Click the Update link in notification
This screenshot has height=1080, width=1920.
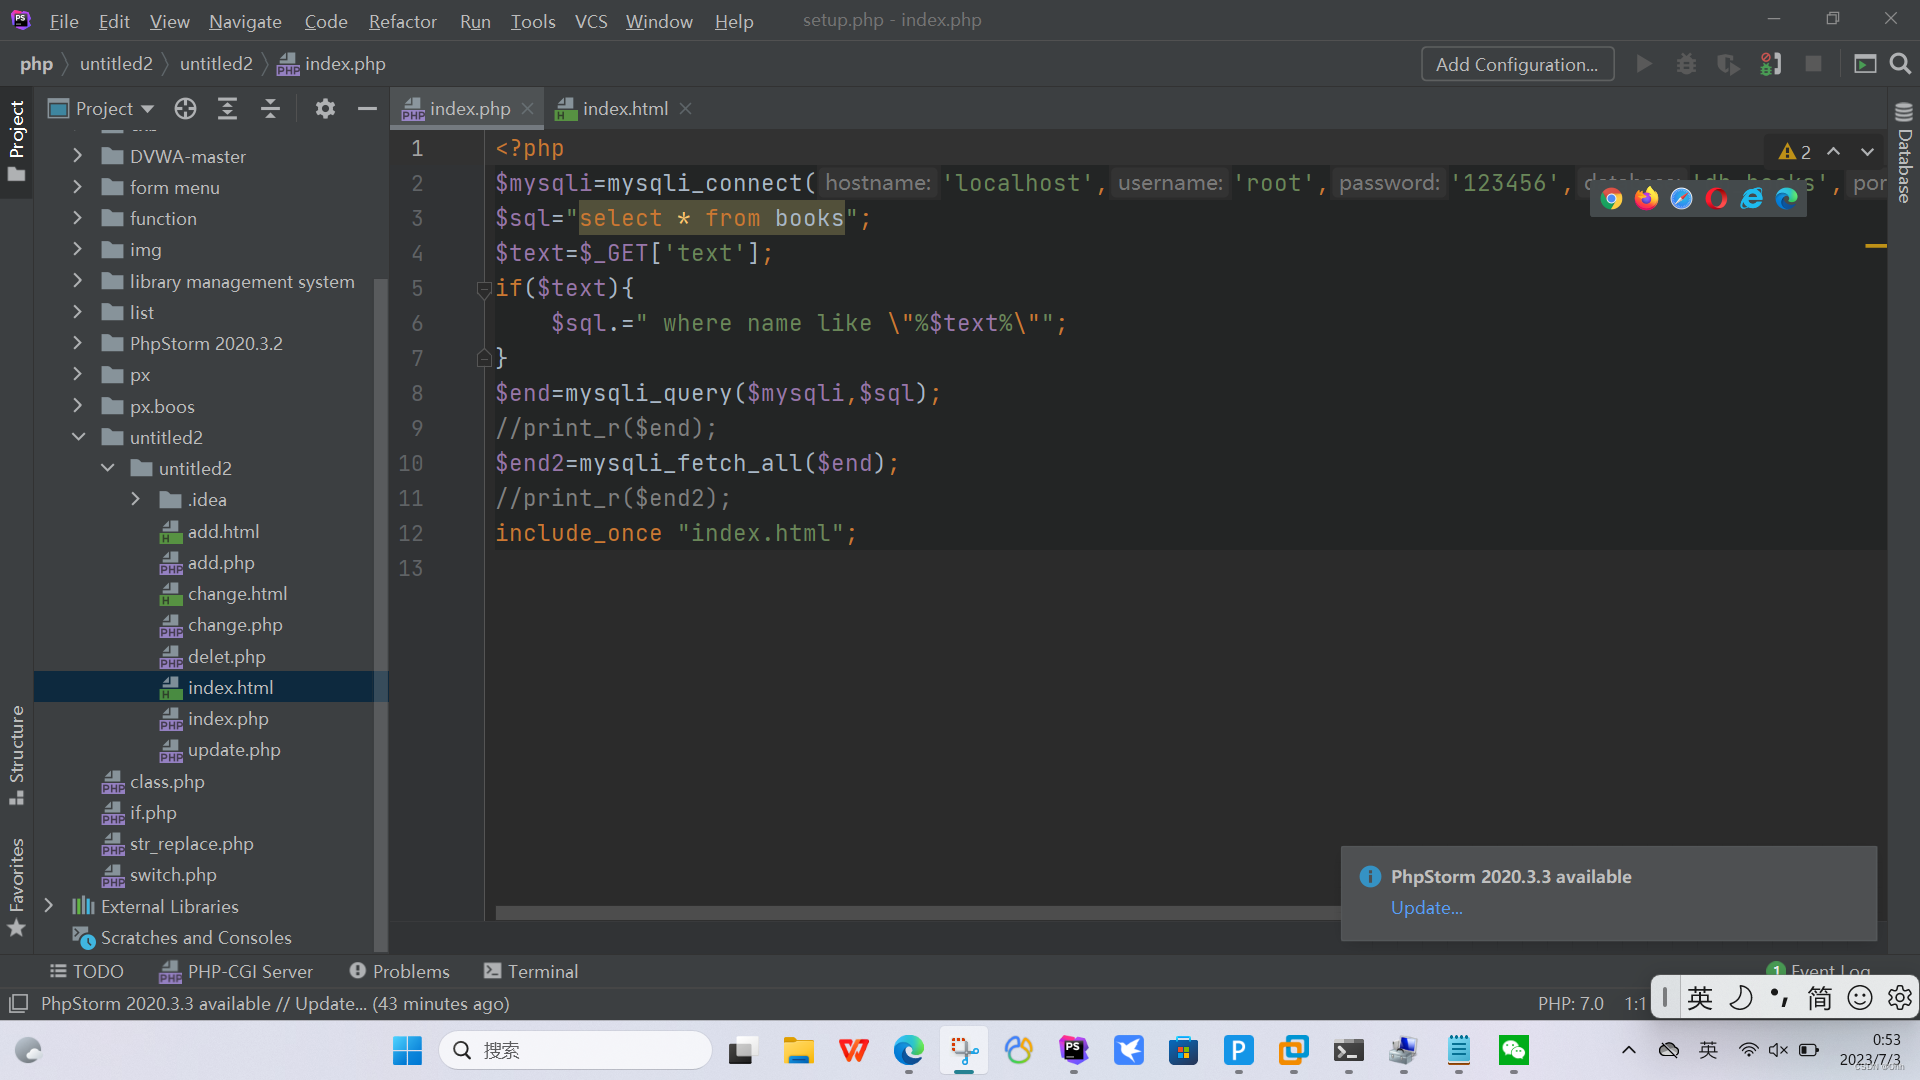coord(1426,908)
